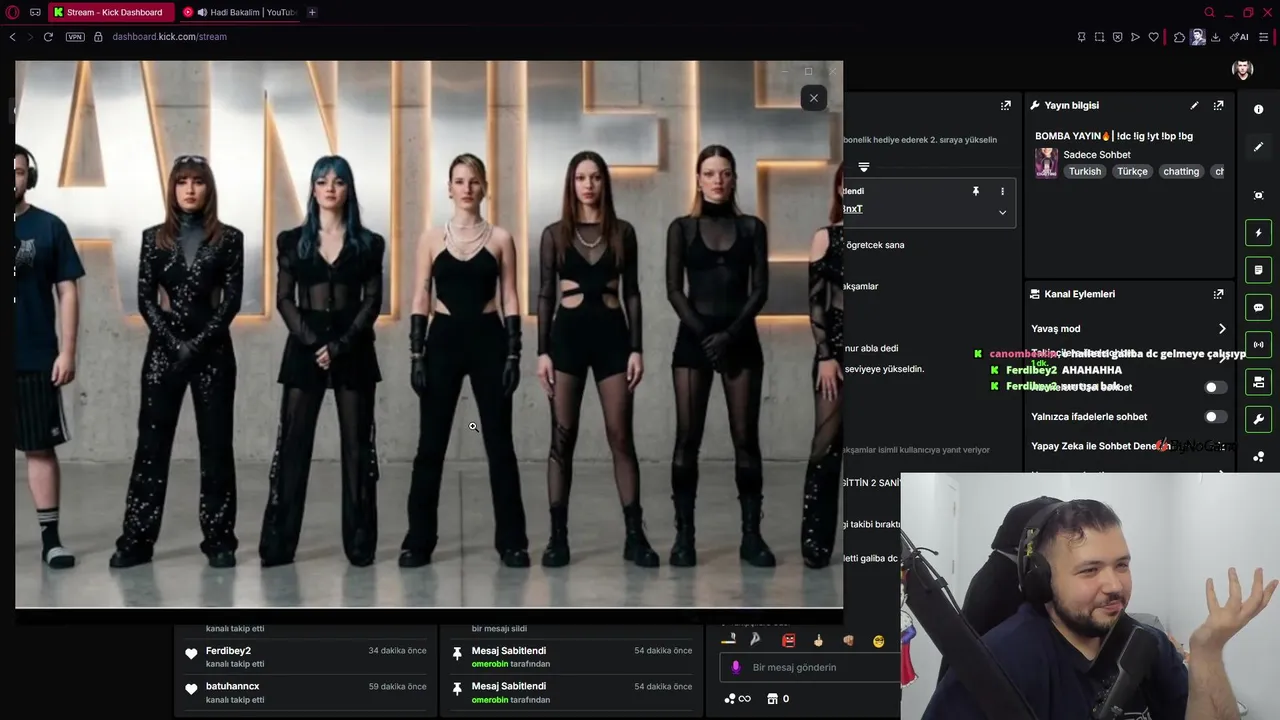The width and height of the screenshot is (1280, 720).
Task: Open browser tab search magnifier
Action: 1209,12
